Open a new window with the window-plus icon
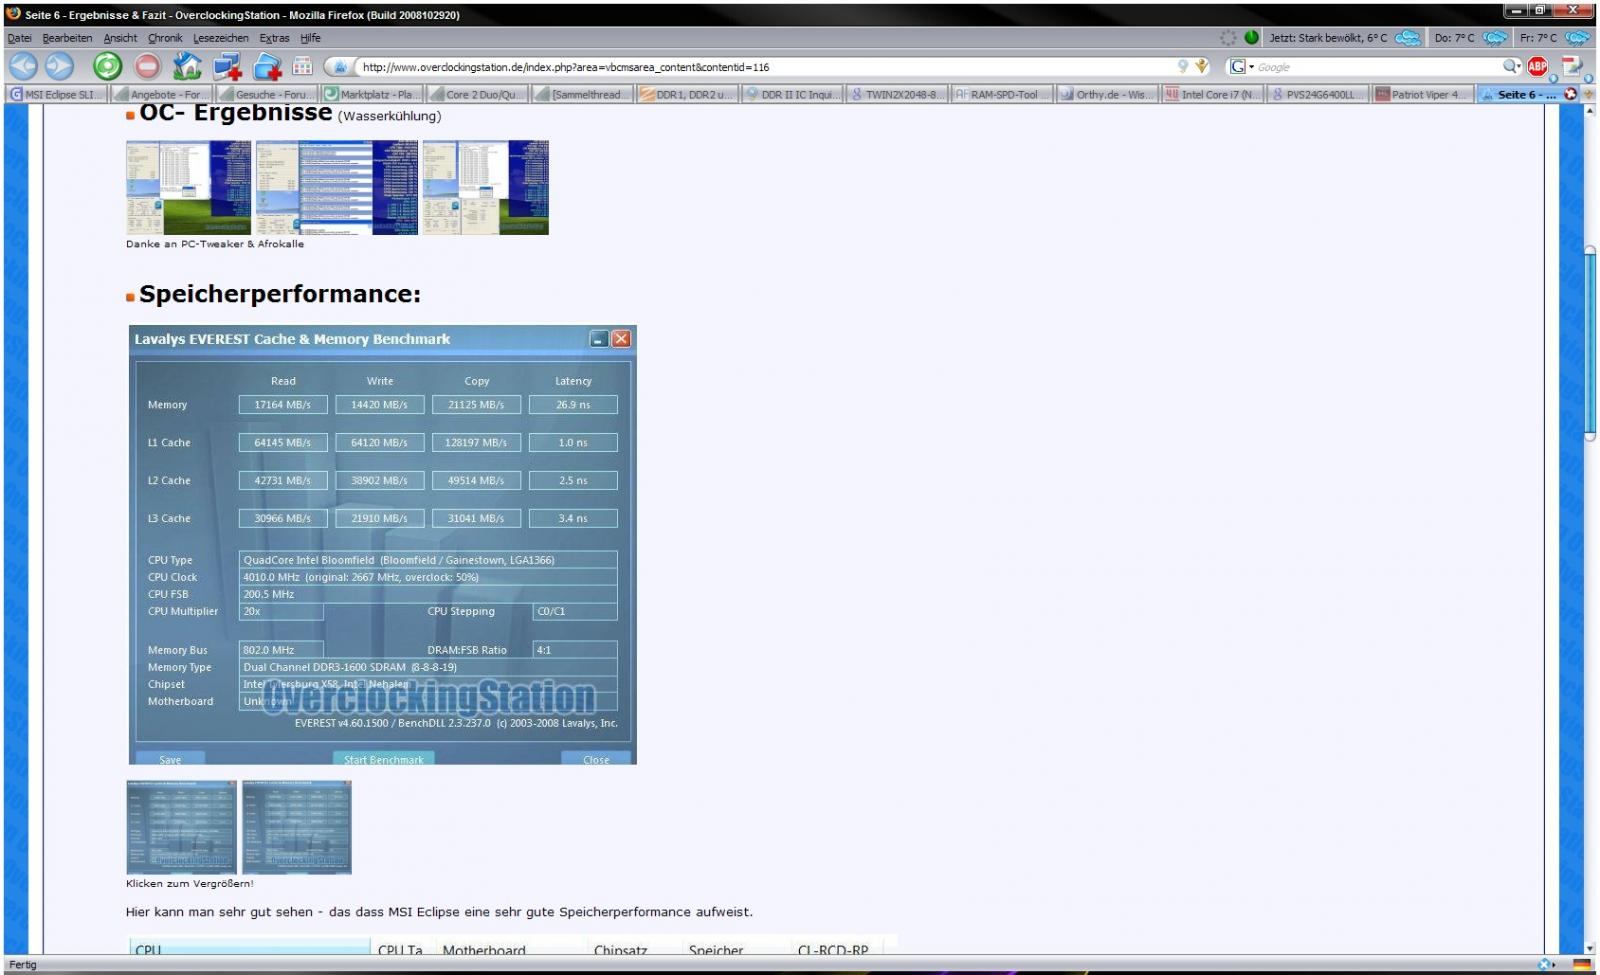 coord(267,67)
